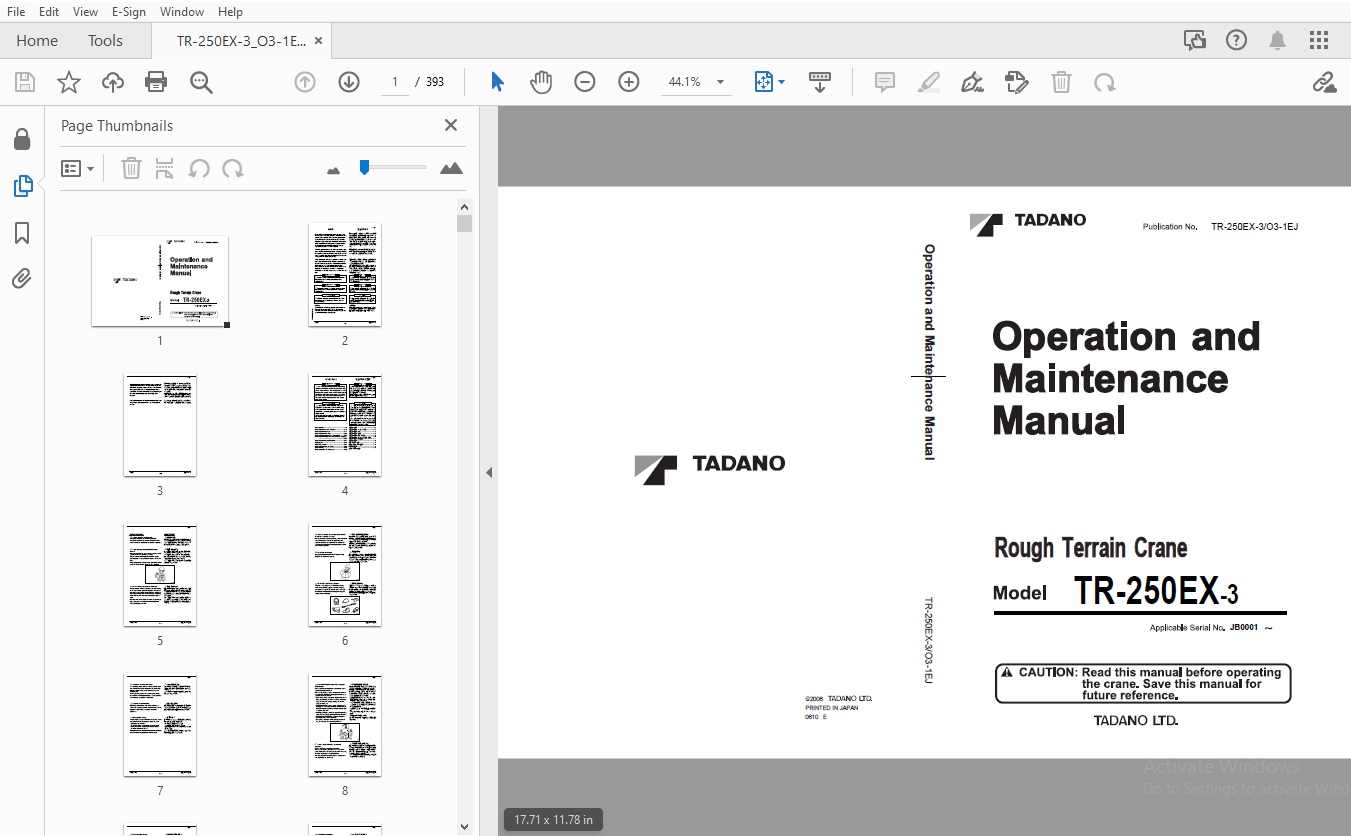Go to the previous page

(x=305, y=82)
